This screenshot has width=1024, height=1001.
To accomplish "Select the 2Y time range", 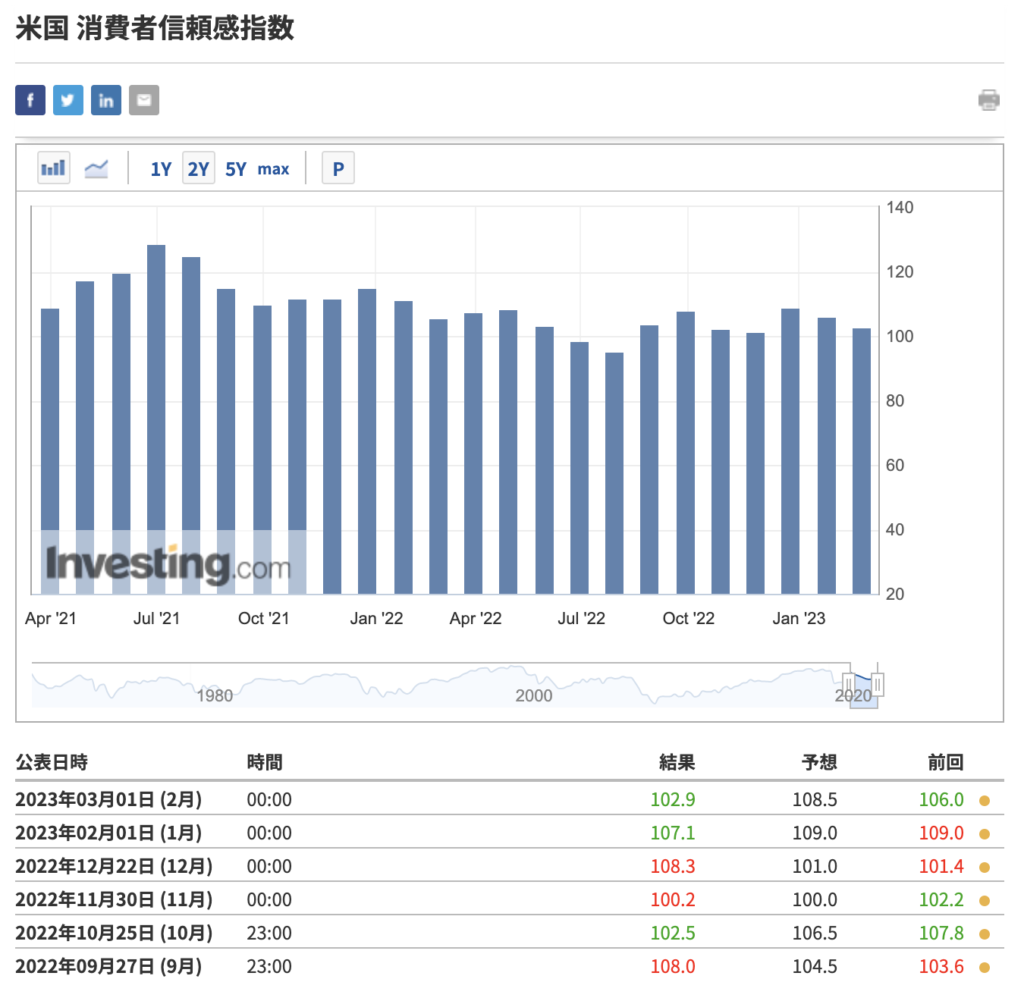I will click(199, 168).
